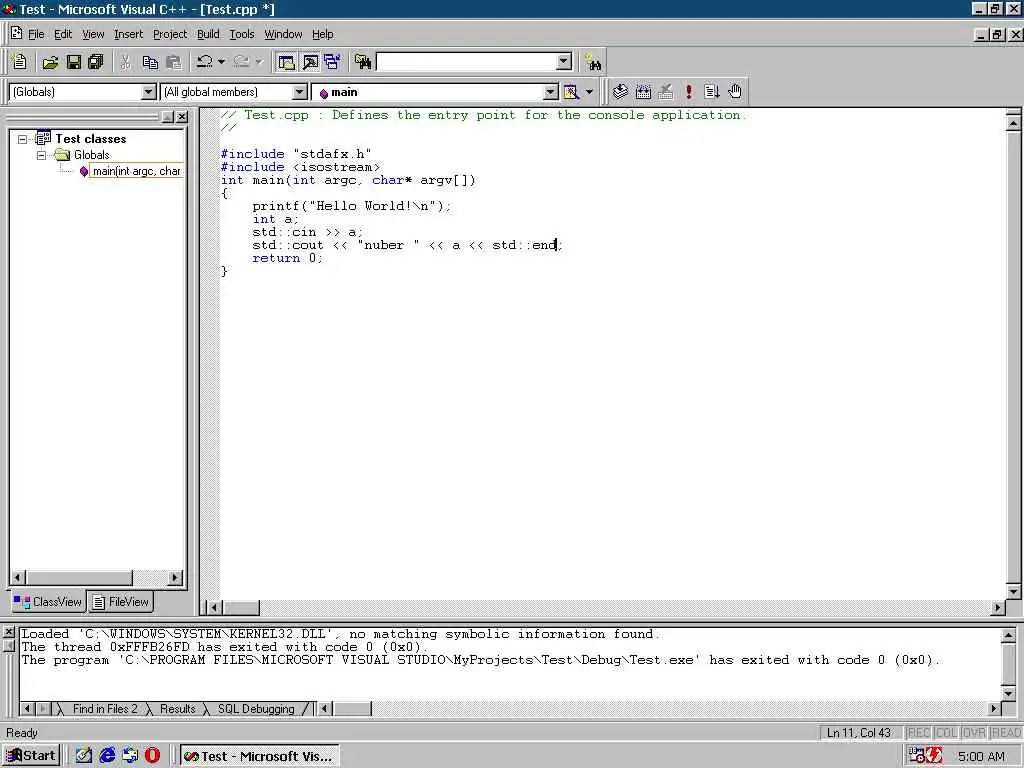Click the WizardBar Actions icon
The image size is (1024, 768).
tap(571, 92)
